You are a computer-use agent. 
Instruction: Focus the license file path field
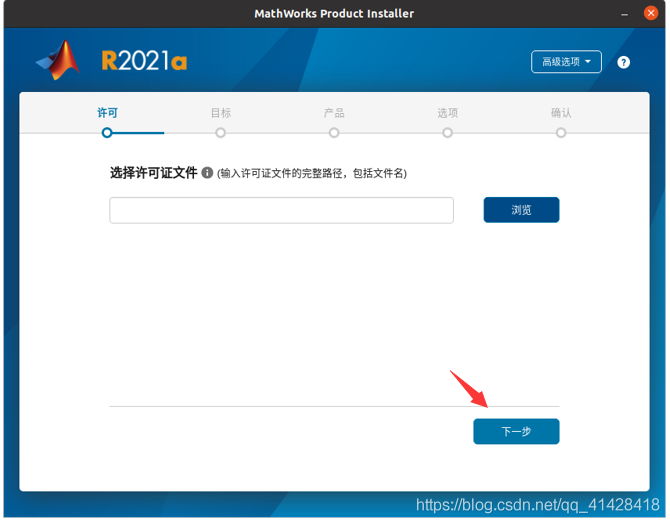coord(282,210)
